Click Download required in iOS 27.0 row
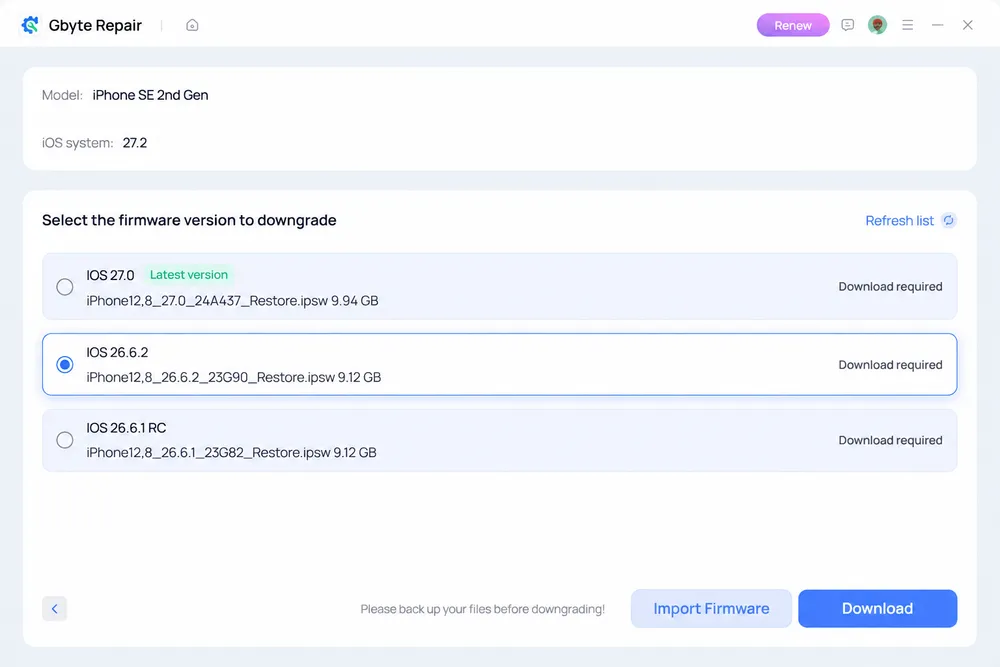The height and width of the screenshot is (667, 1000). click(890, 287)
